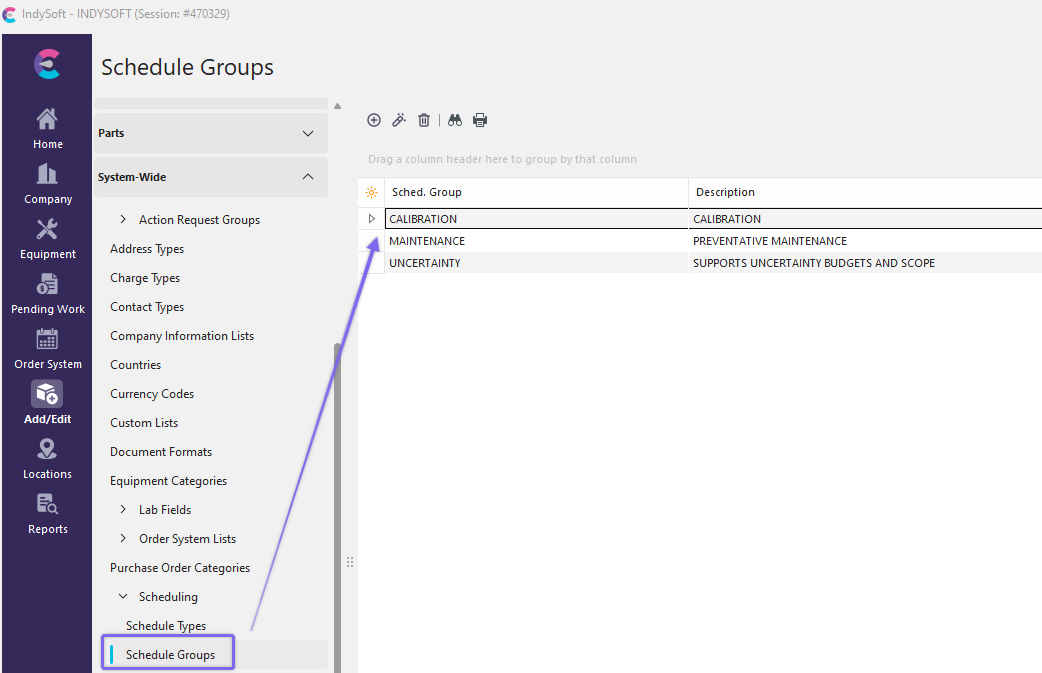Screen dimensions: 1042x673
Task: Go to Pending Work in sidebar
Action: (x=47, y=293)
